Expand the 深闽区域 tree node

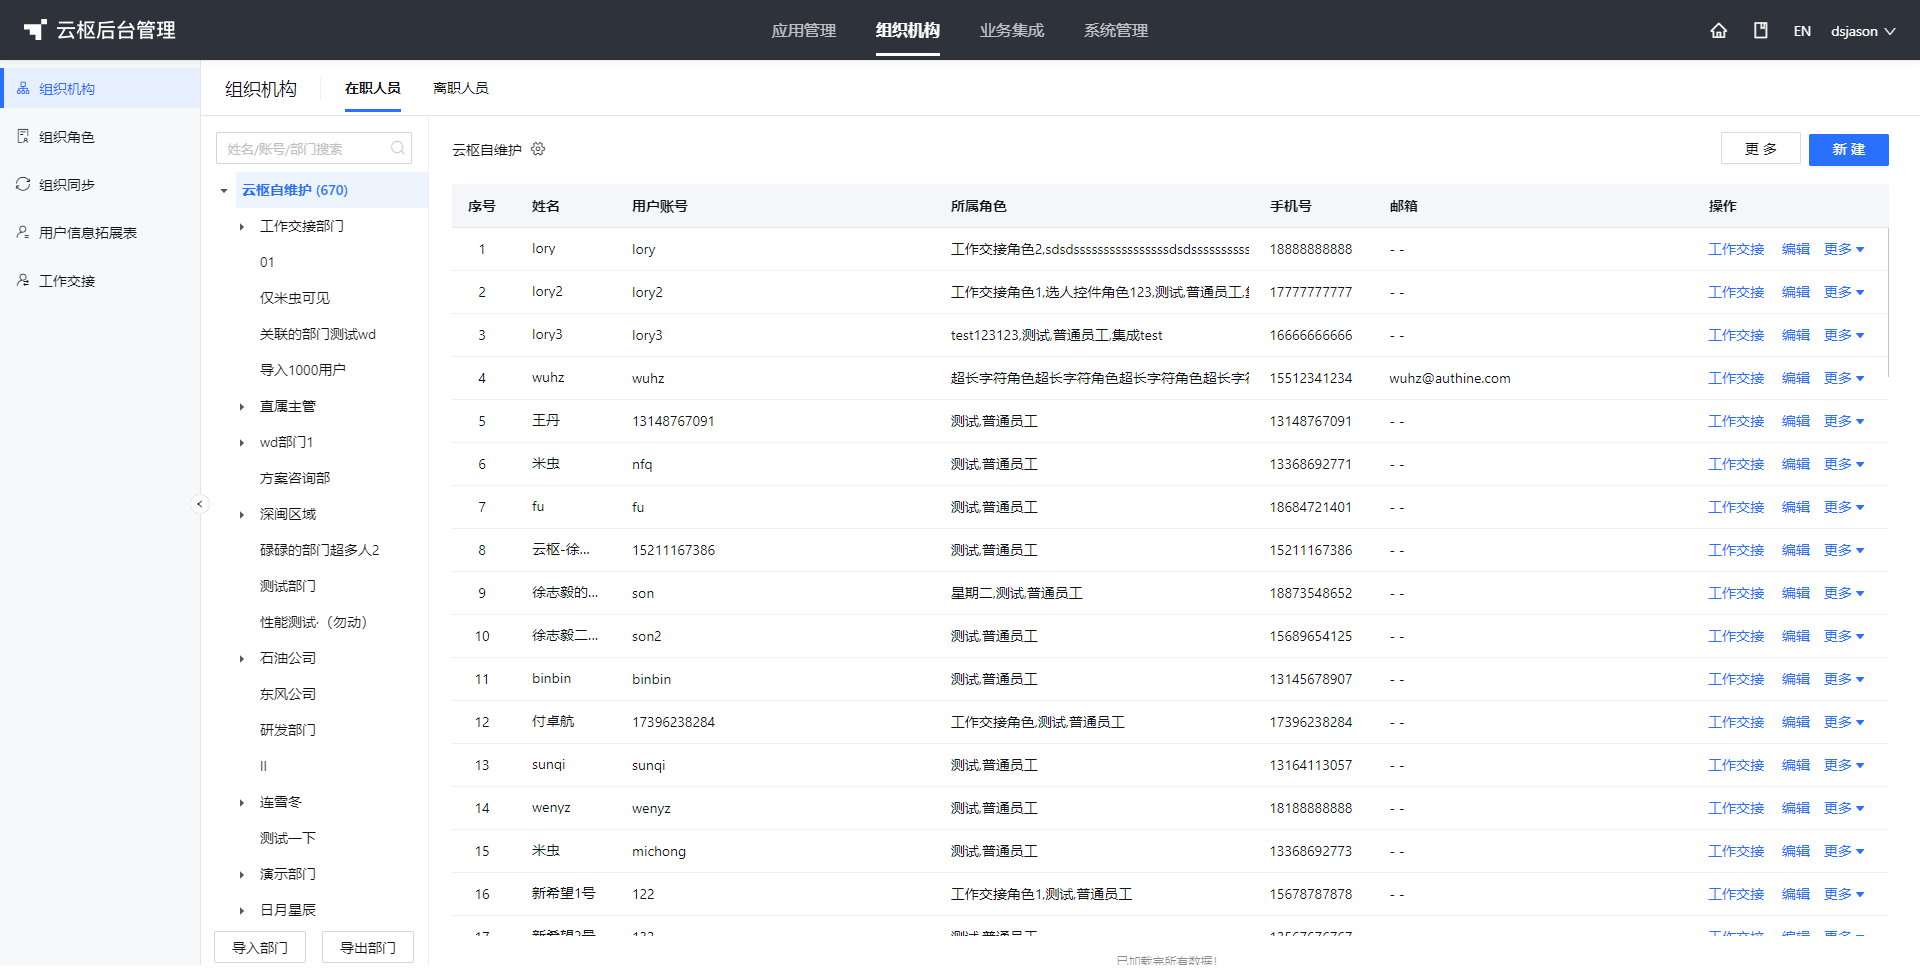(x=242, y=514)
